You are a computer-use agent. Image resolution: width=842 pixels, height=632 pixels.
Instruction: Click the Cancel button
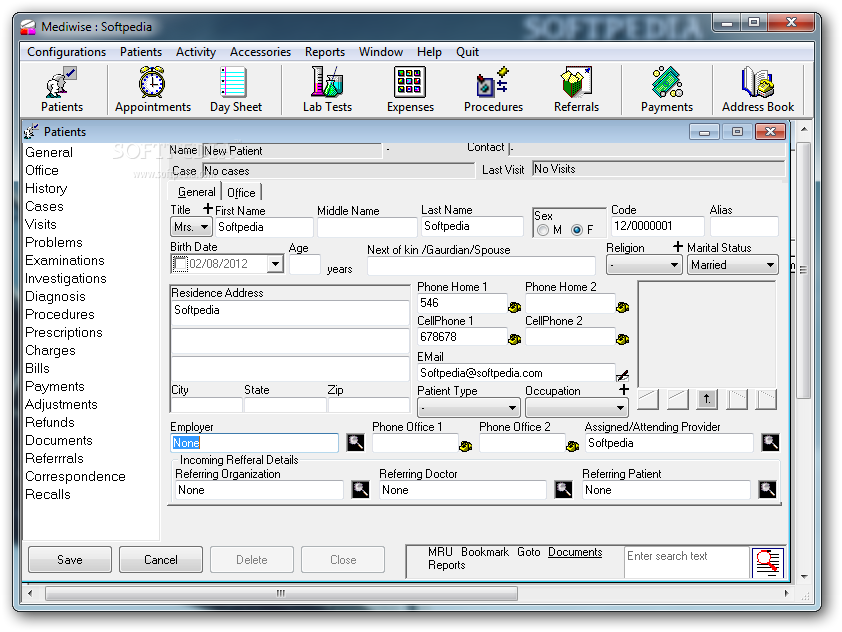coord(161,560)
